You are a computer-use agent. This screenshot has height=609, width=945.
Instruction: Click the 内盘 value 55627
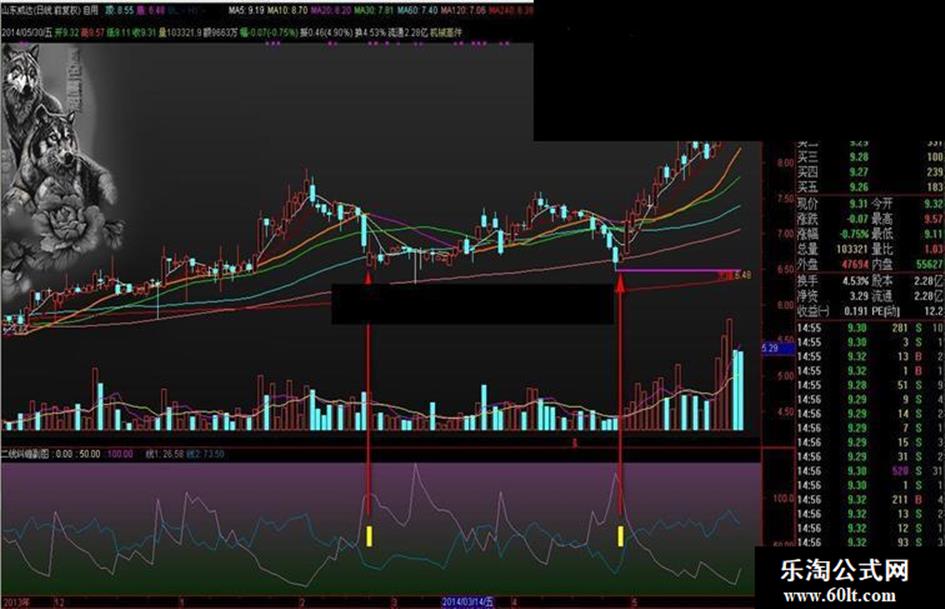pos(931,264)
